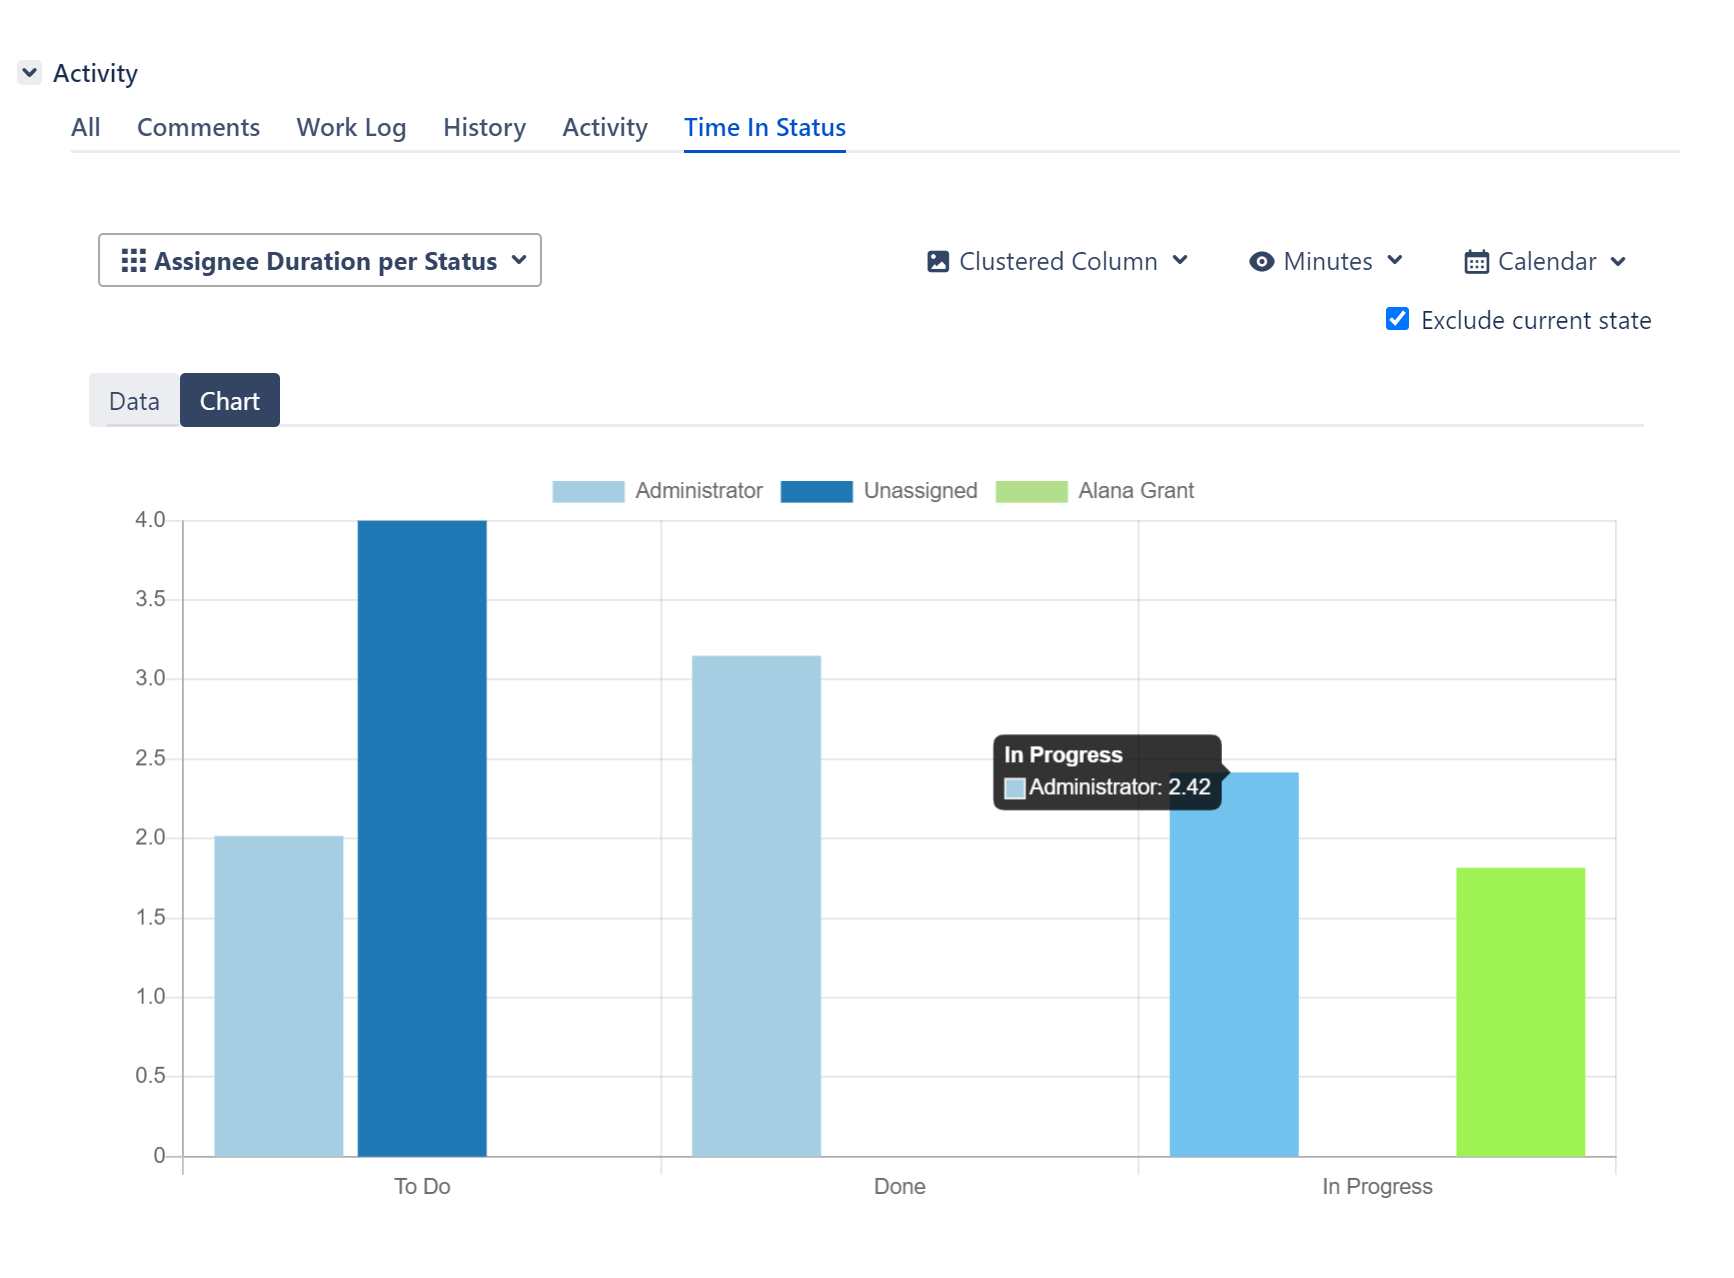Click the green Alana Grant In Progress bar
This screenshot has width=1734, height=1278.
click(1520, 1012)
